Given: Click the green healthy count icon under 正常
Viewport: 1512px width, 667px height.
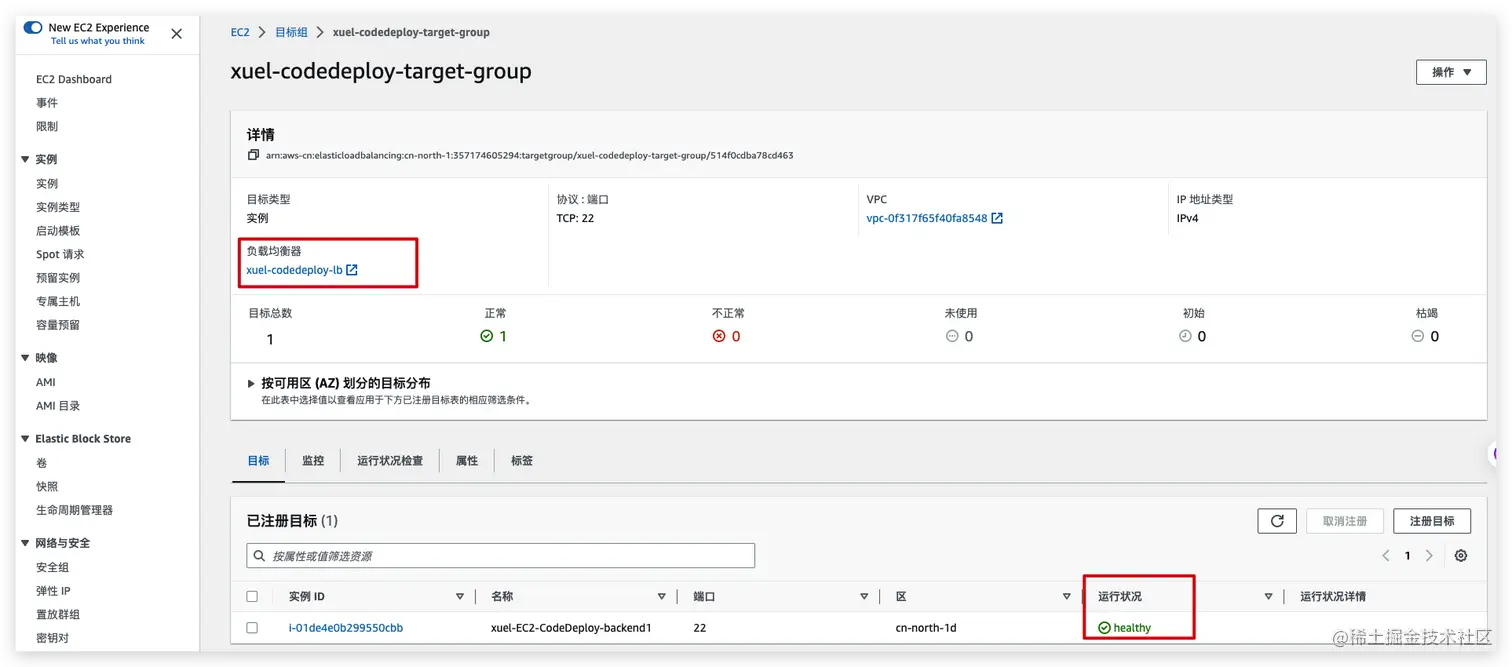Looking at the screenshot, I should coord(486,336).
